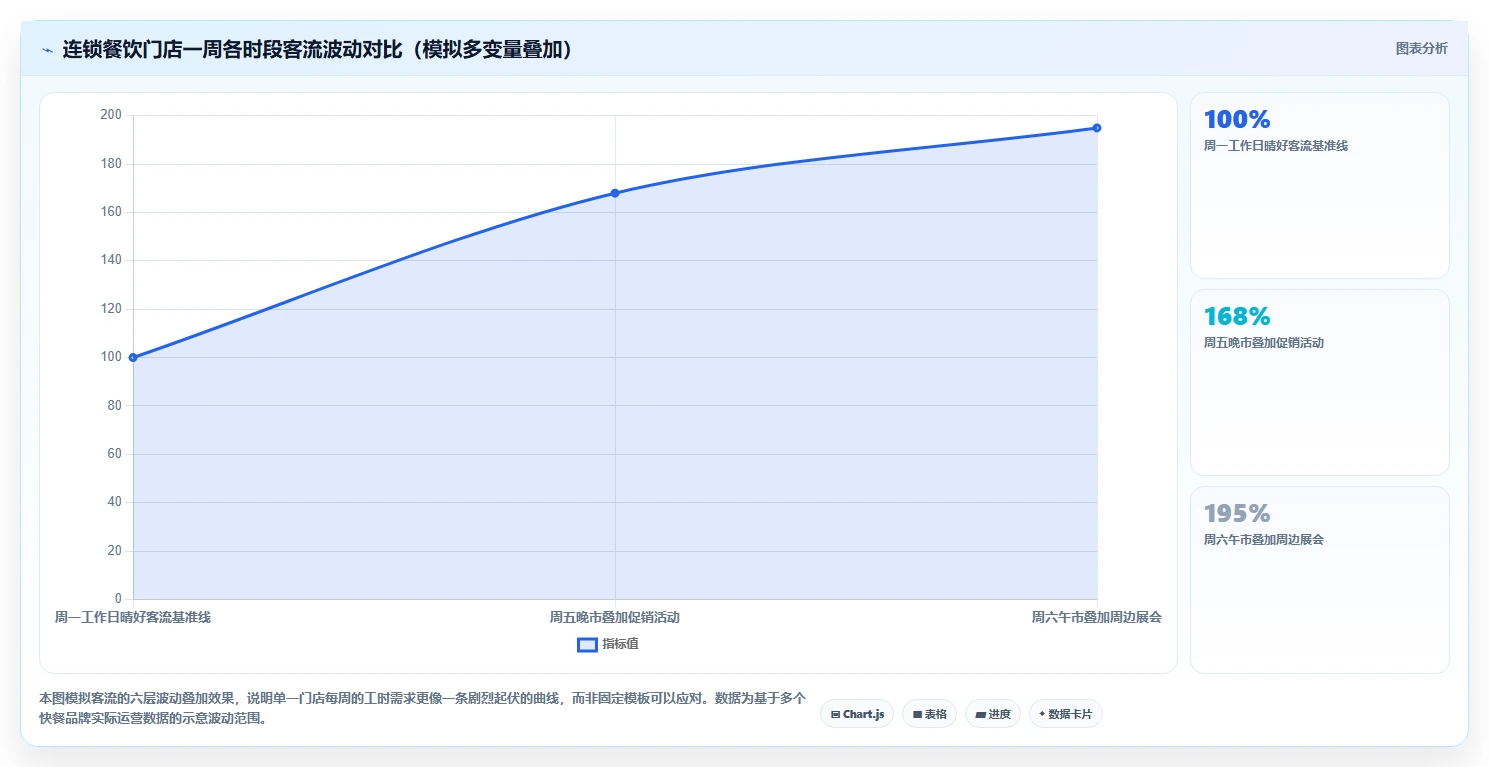The width and height of the screenshot is (1489, 767).
Task: Click the Chart.js tag at the bottom
Action: click(857, 714)
